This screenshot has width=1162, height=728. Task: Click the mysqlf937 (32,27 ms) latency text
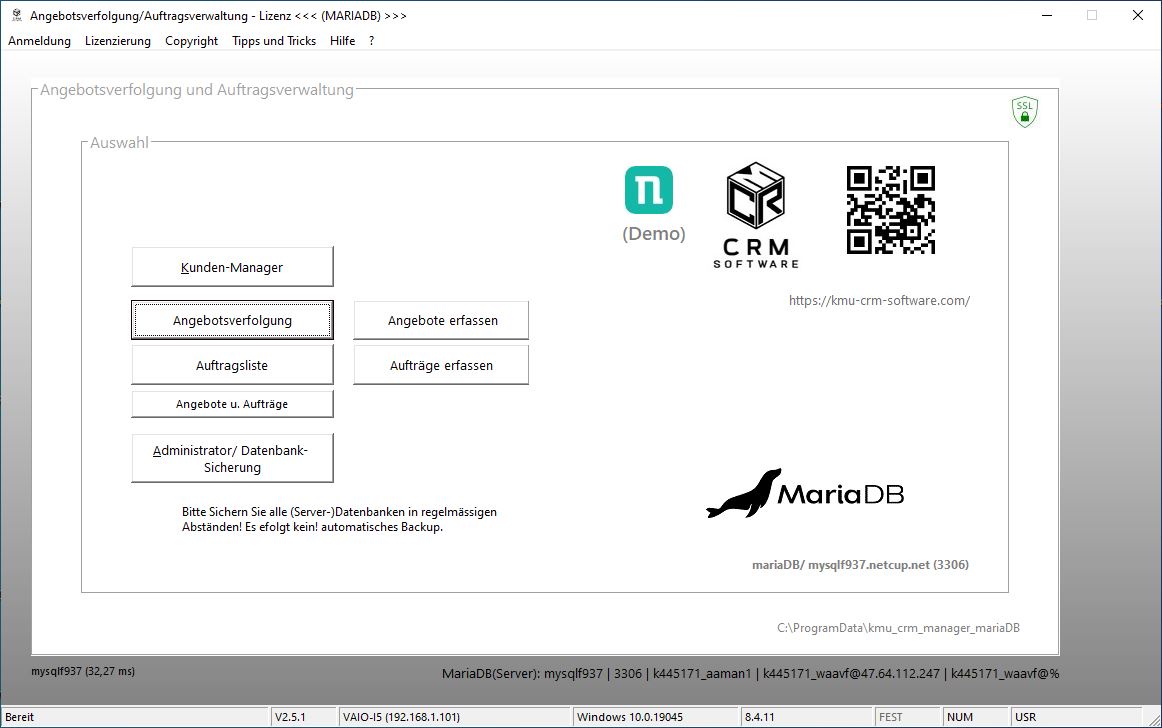(83, 671)
